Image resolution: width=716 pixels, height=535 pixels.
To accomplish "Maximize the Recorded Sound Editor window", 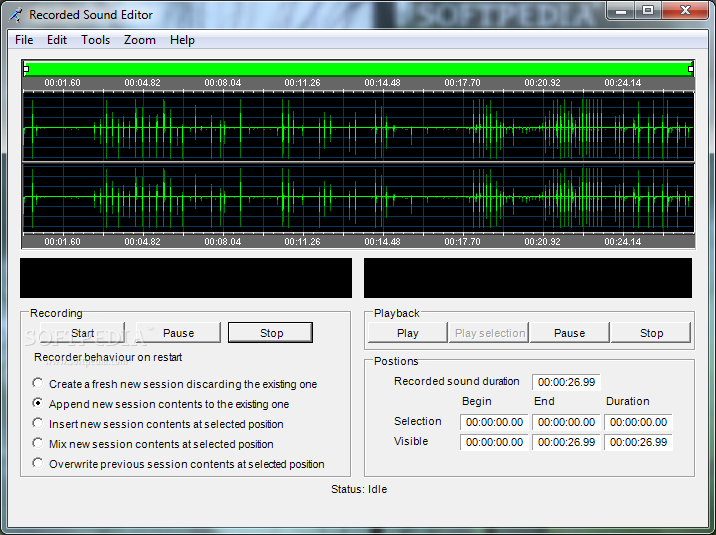I will coord(648,10).
